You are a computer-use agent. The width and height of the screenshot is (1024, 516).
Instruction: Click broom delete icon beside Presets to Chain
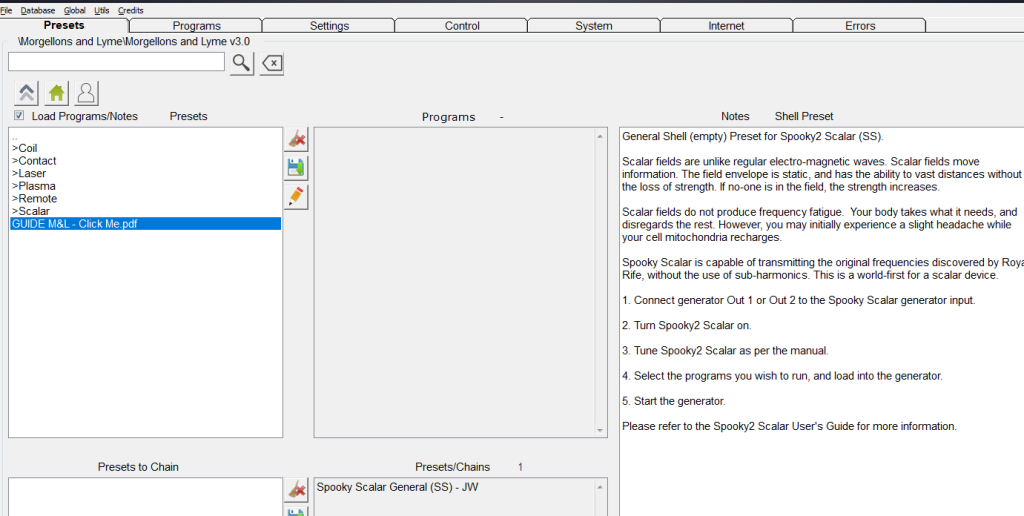tap(296, 490)
